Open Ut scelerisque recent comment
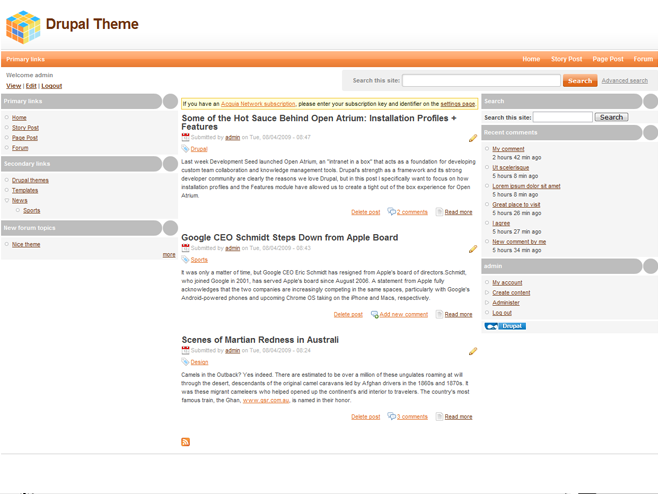Viewport: 658px width, 494px height. 510,167
